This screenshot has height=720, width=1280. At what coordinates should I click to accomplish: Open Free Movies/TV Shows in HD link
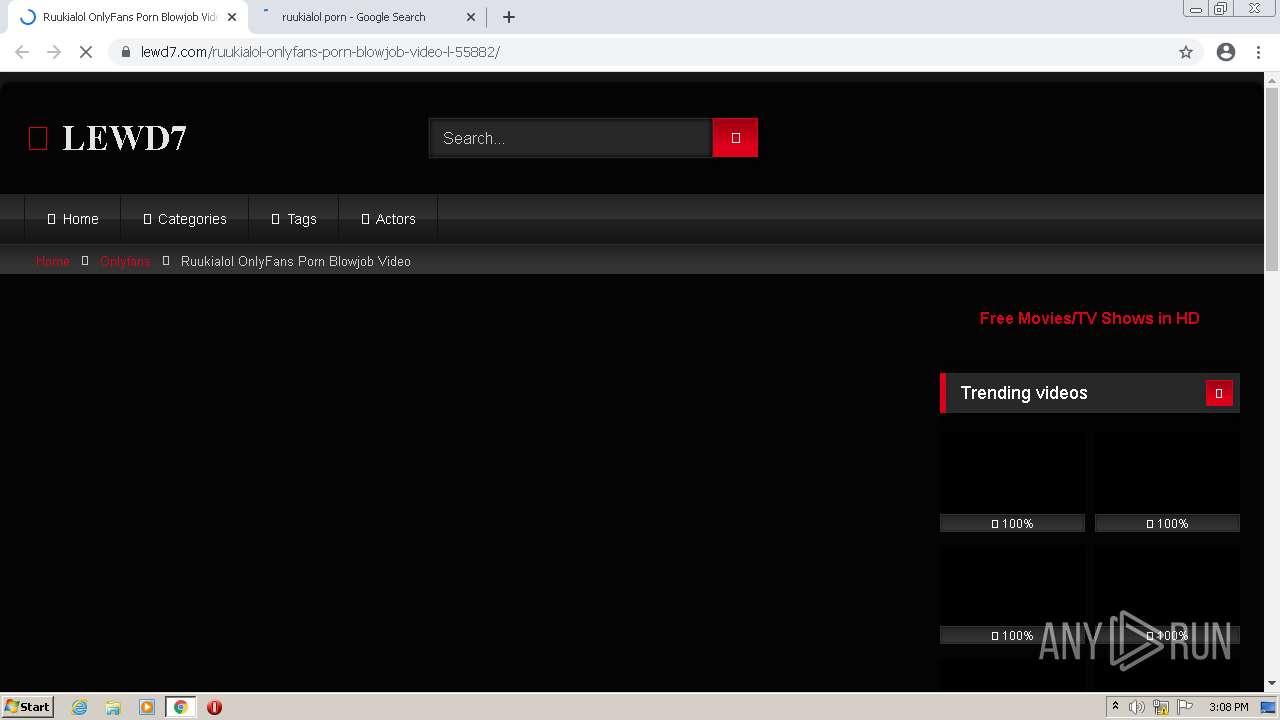(1090, 318)
